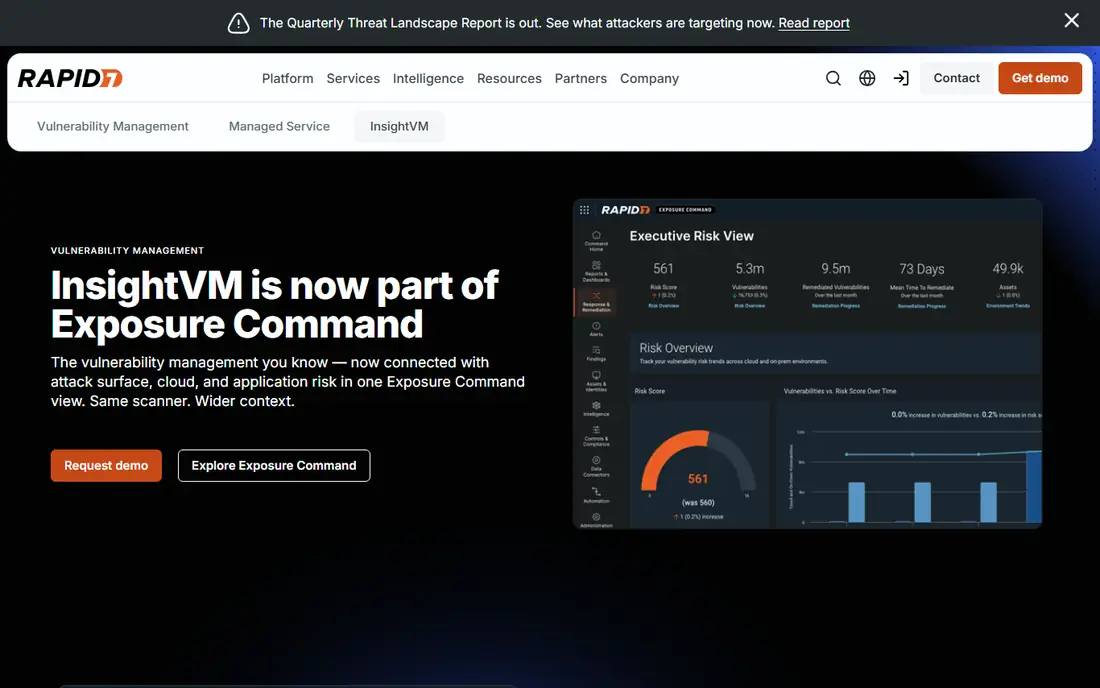Click the app grid icon in the dashboard
Viewport: 1100px width, 688px height.
tap(584, 210)
